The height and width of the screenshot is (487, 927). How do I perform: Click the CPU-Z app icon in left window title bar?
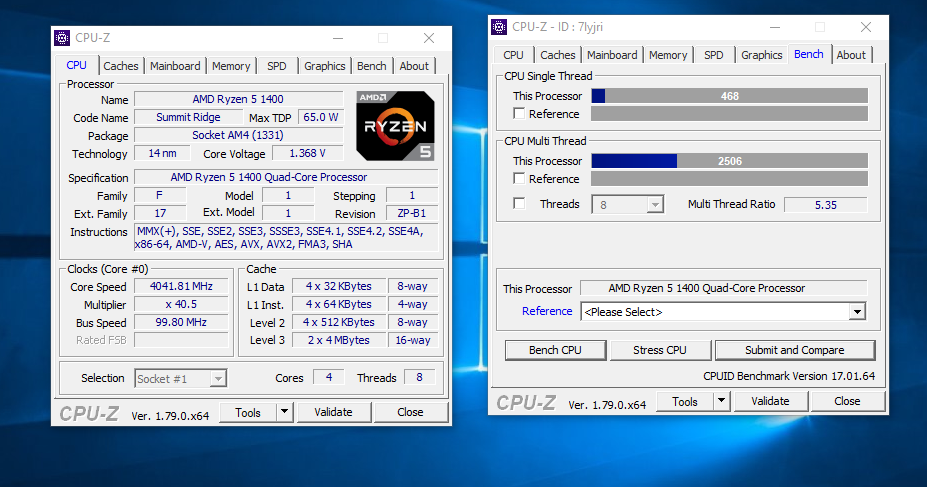[x=62, y=38]
